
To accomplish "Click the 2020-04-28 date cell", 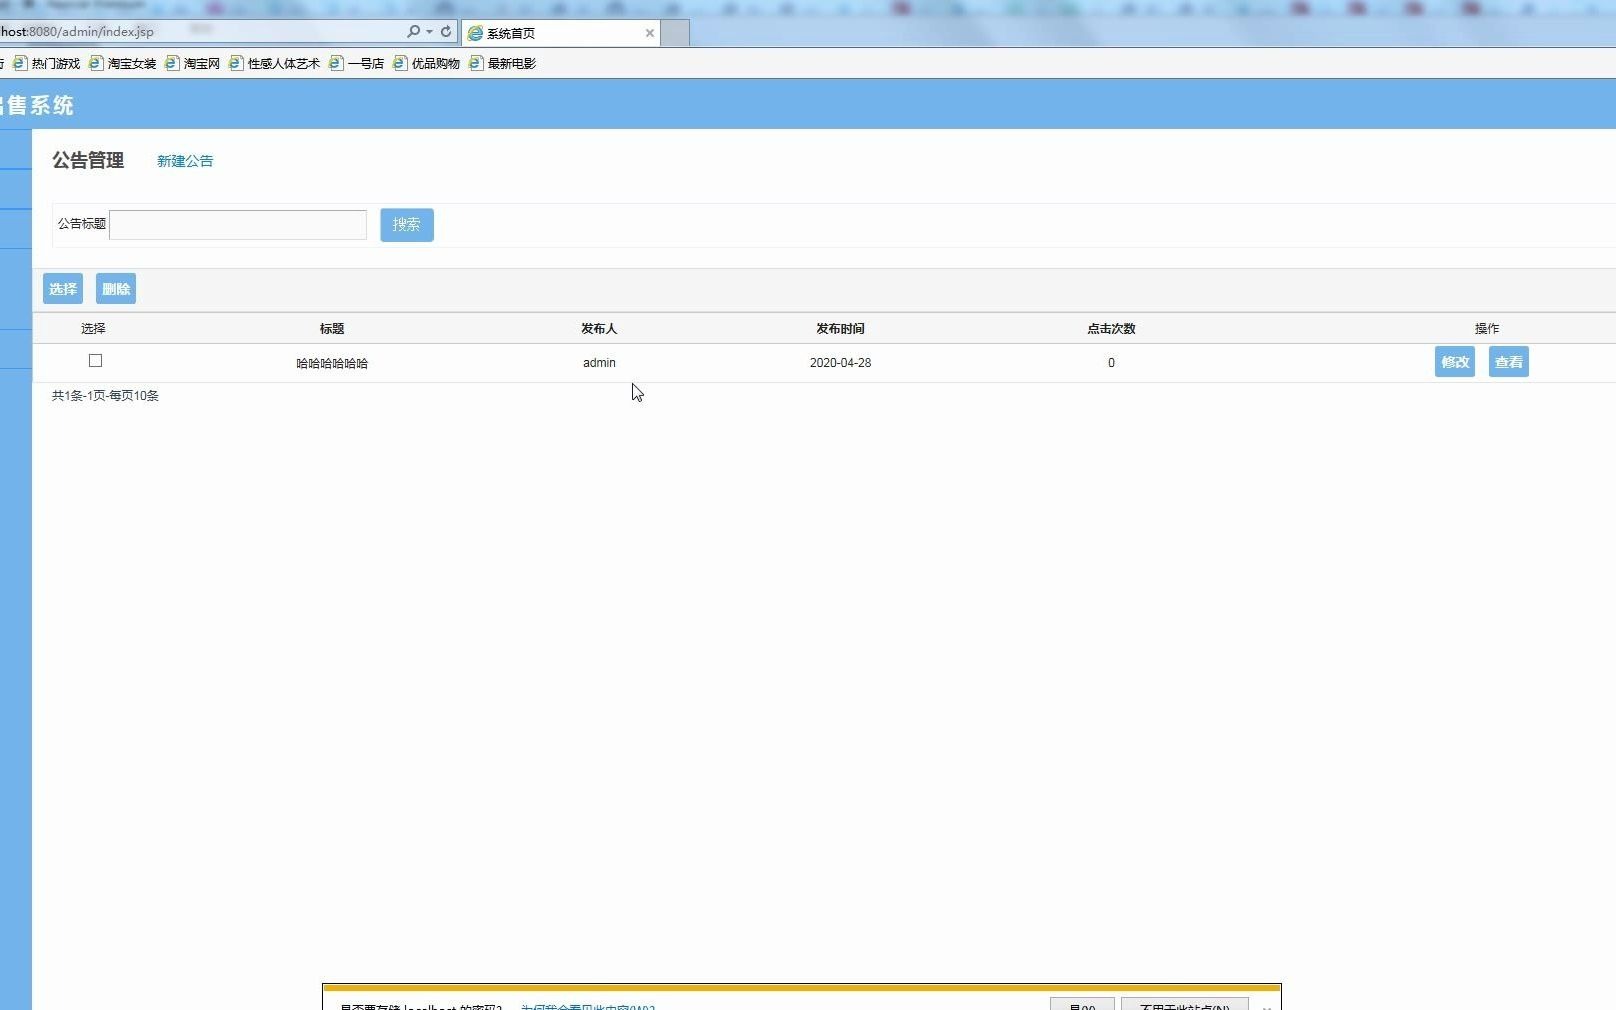I will point(840,363).
